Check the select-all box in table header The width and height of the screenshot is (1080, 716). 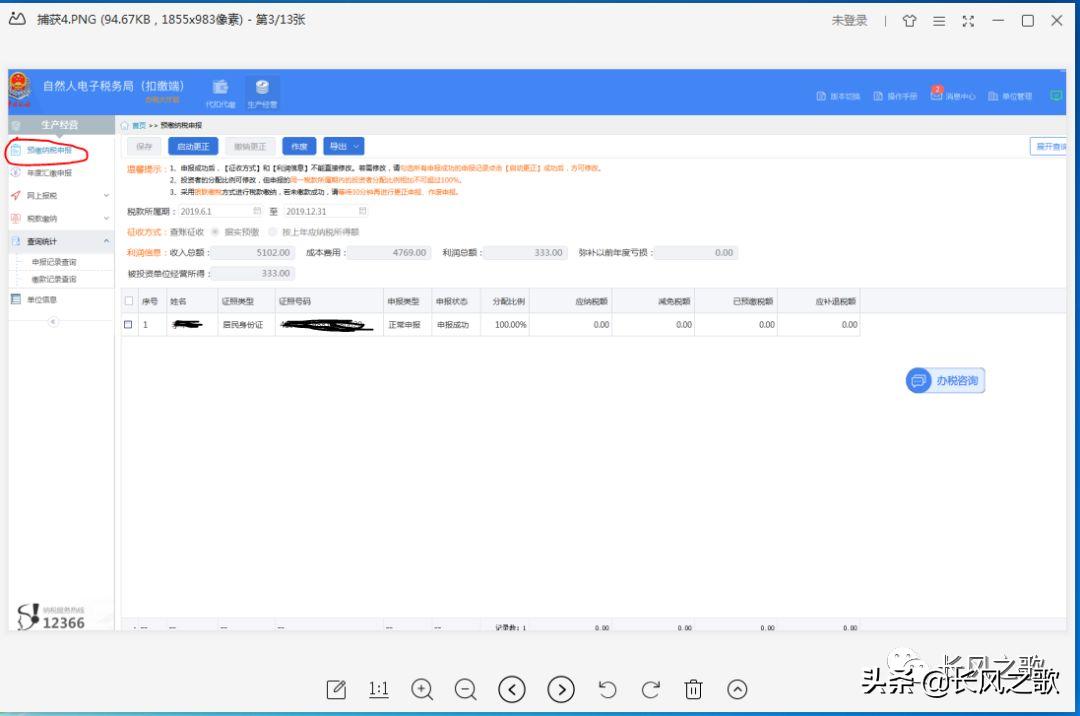(x=128, y=301)
